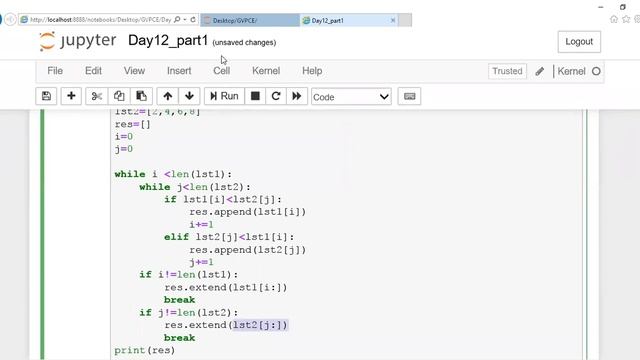Click the line 'res.append(lst2[j])'
640x360 pixels.
click(x=247, y=250)
